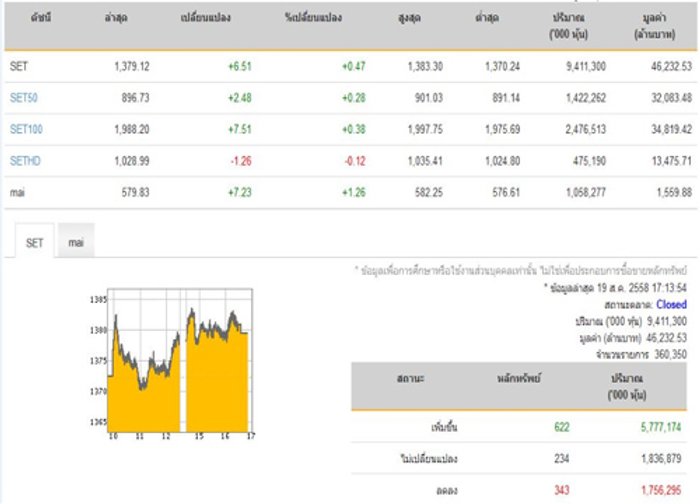The height and width of the screenshot is (504, 700).
Task: Open the SET100 index link
Action: [26, 129]
